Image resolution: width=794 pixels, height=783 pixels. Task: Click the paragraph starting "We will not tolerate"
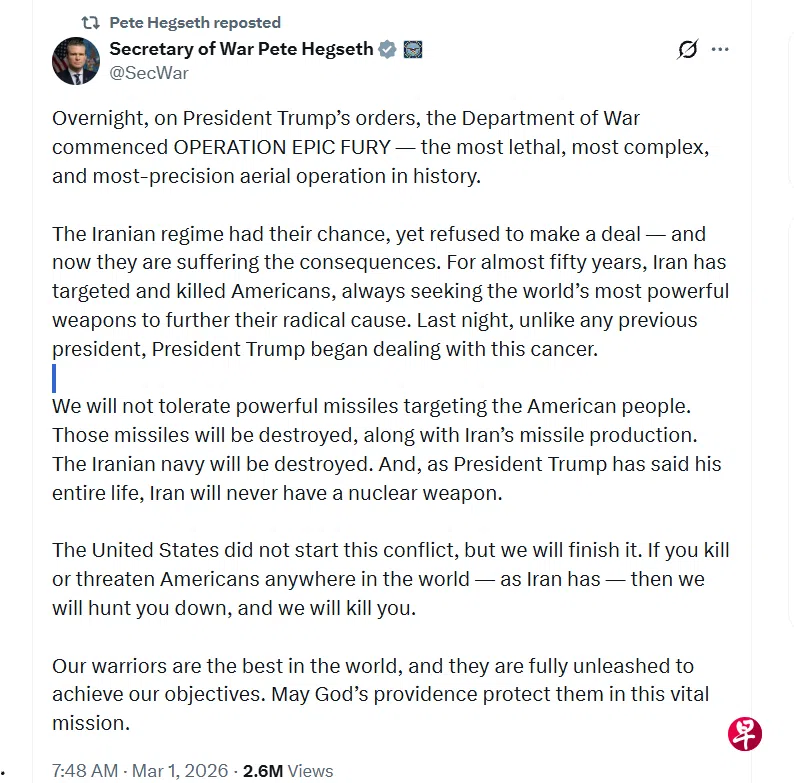click(386, 450)
